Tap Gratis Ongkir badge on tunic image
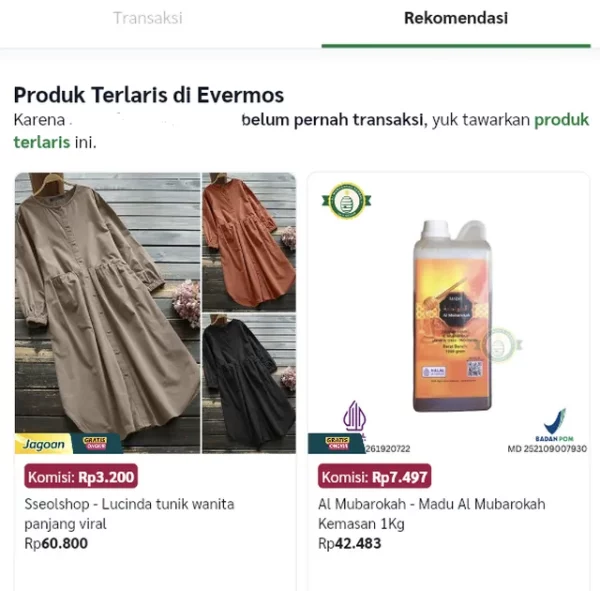The image size is (600, 591). pyautogui.click(x=95, y=443)
